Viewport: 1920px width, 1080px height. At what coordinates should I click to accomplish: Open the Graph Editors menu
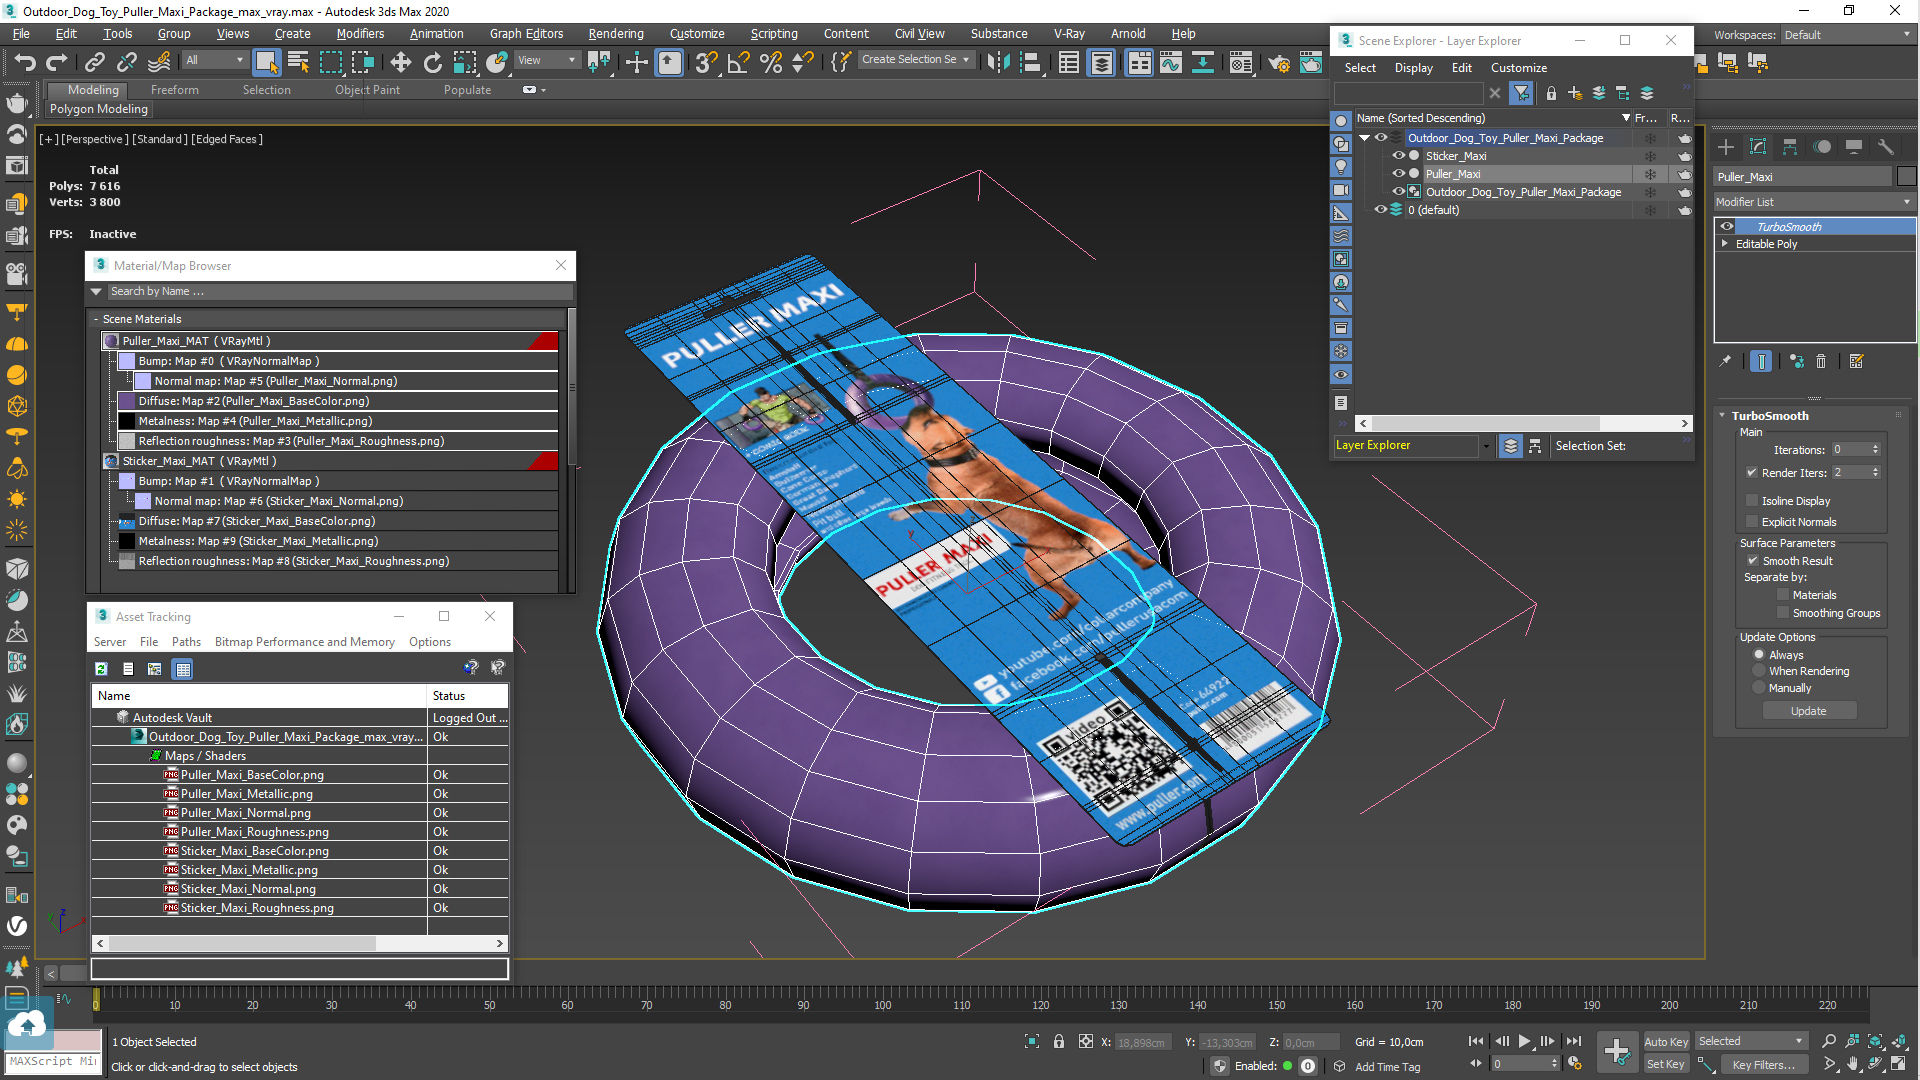point(526,33)
